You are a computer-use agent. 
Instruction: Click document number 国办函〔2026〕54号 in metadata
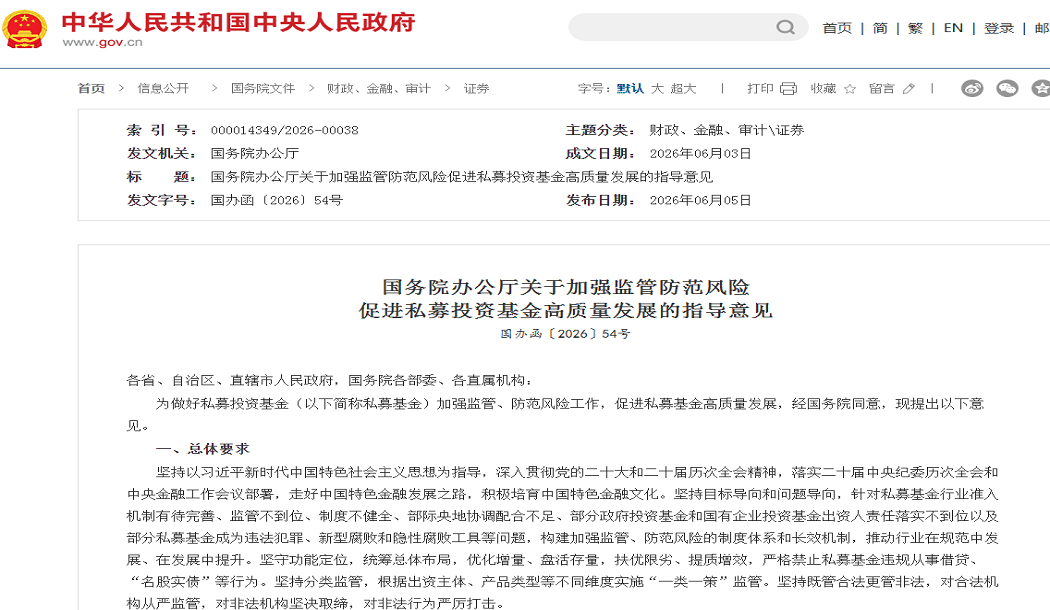tap(277, 200)
